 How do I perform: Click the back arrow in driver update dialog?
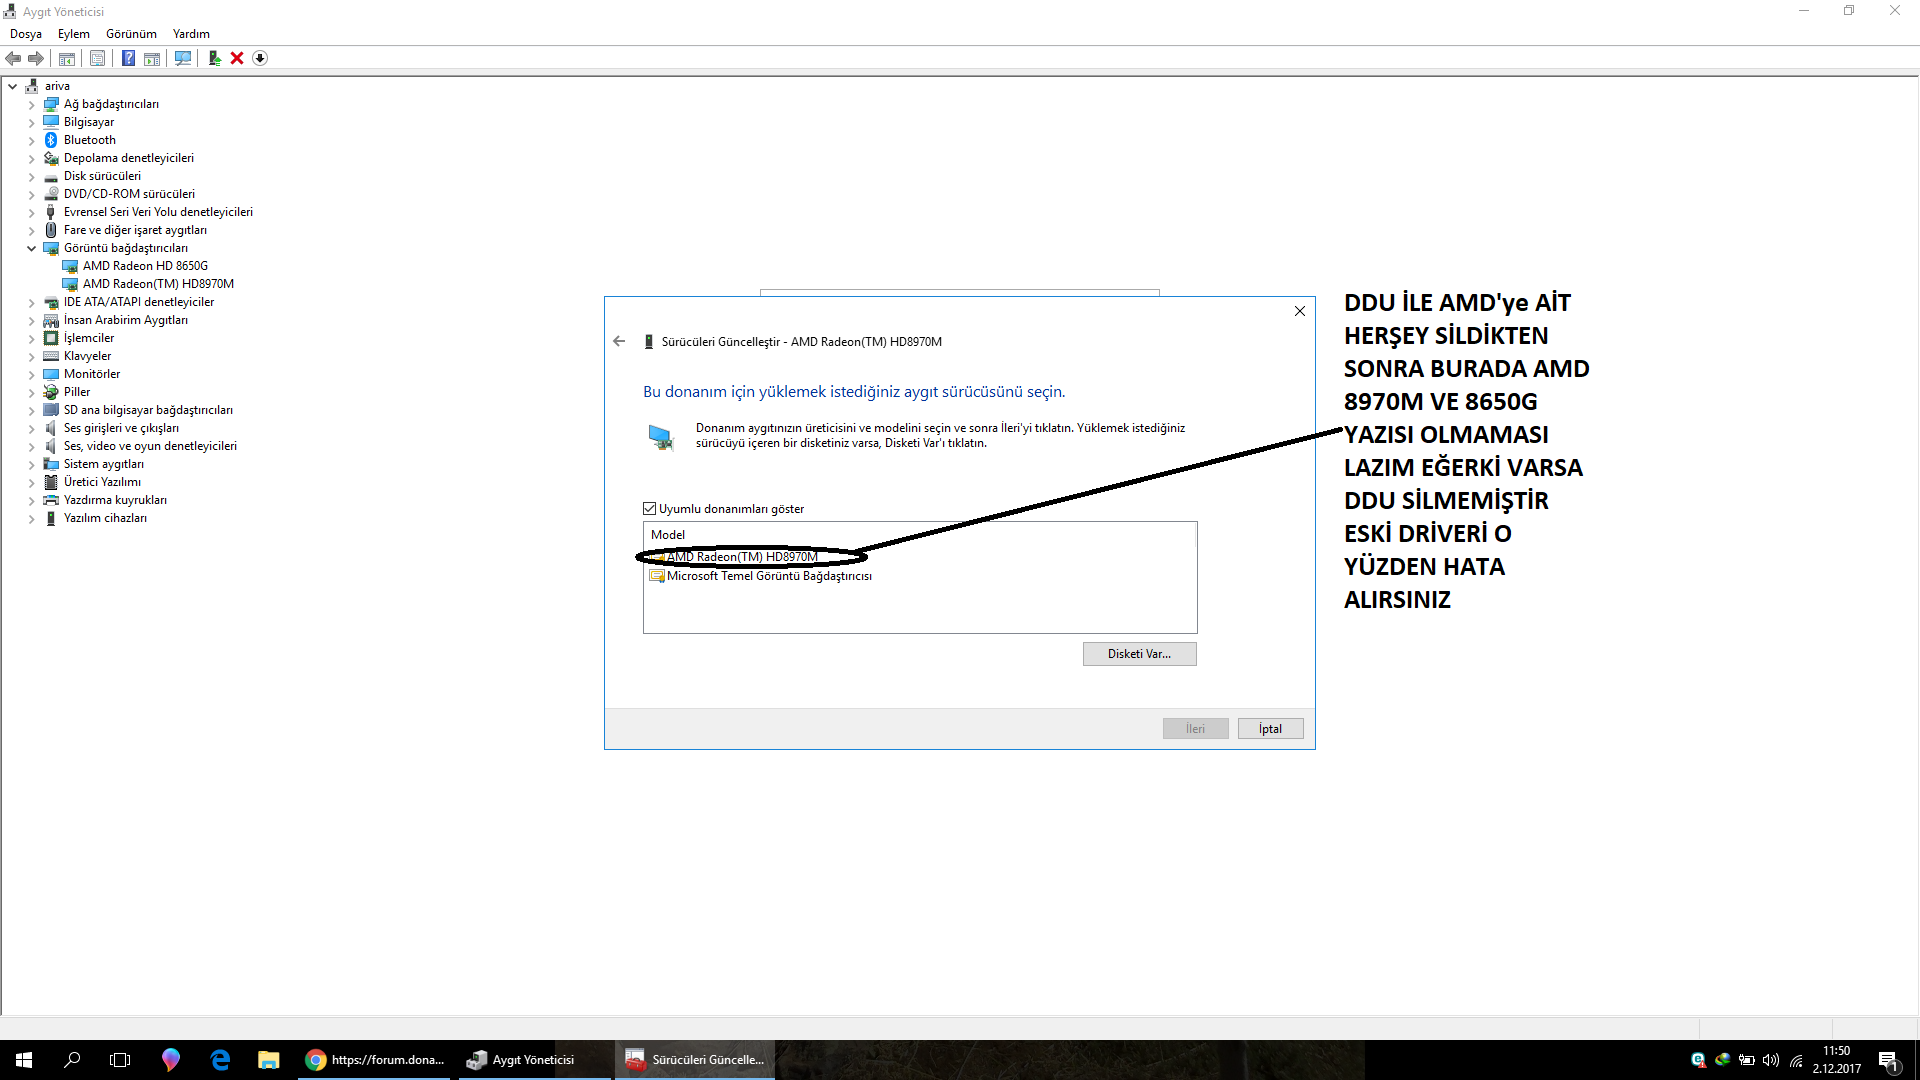pyautogui.click(x=619, y=341)
